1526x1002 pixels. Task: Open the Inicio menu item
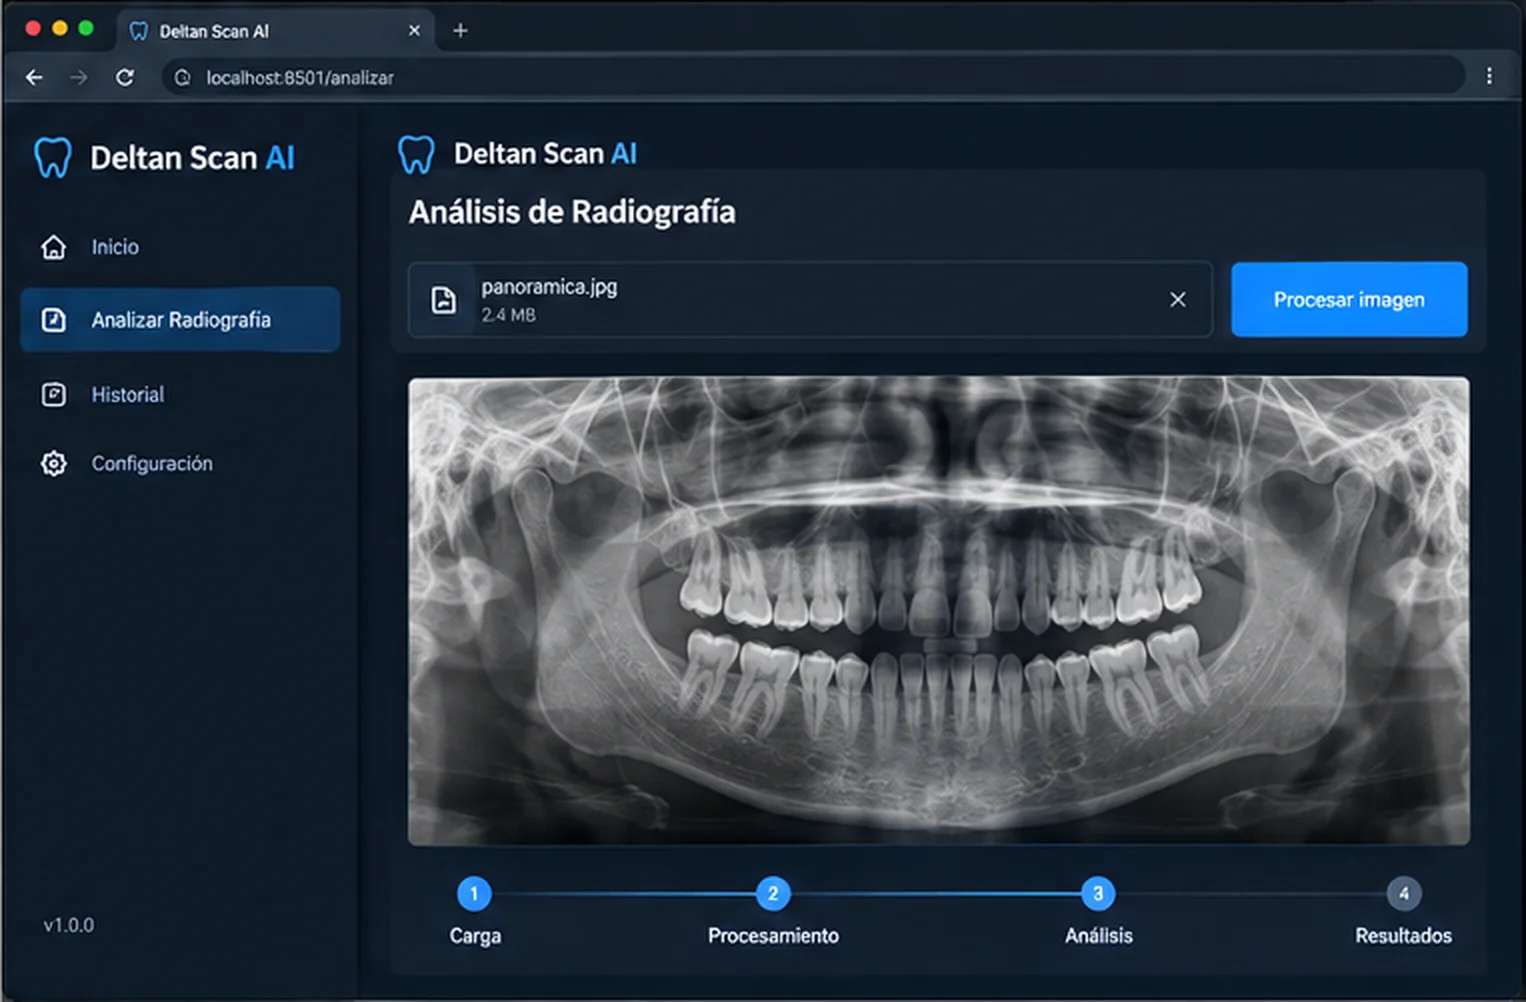pyautogui.click(x=180, y=247)
